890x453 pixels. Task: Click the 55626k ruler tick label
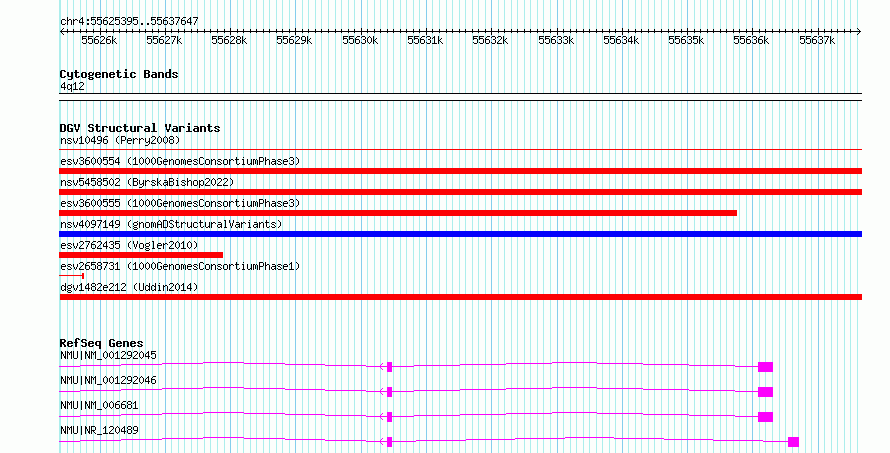(x=99, y=40)
